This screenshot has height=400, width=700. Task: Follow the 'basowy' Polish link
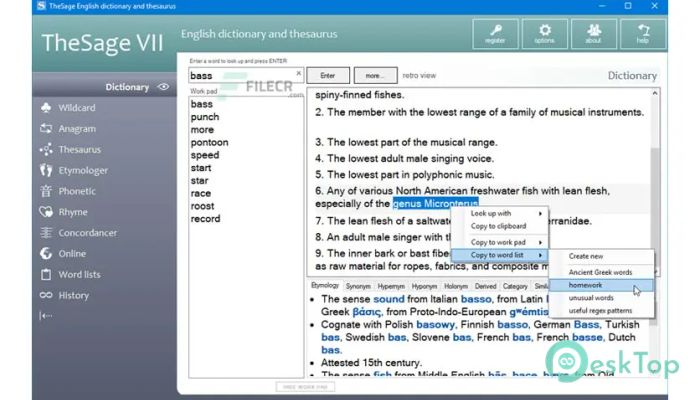(435, 325)
